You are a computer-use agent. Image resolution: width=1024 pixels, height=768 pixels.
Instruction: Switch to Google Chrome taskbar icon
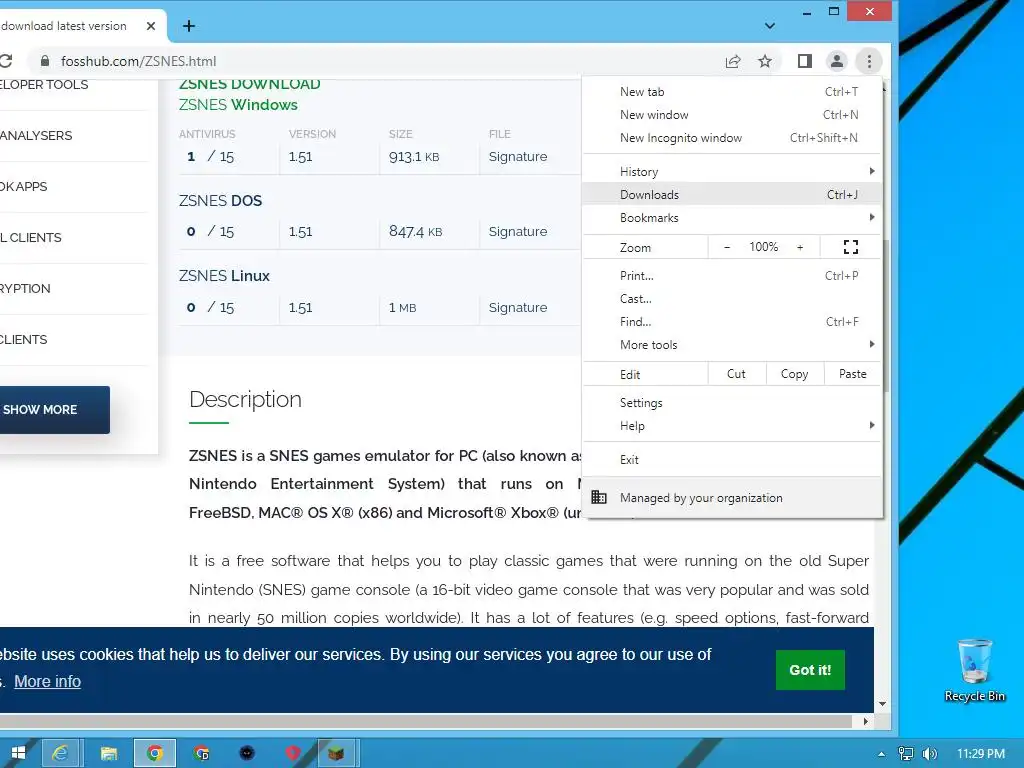tap(155, 753)
